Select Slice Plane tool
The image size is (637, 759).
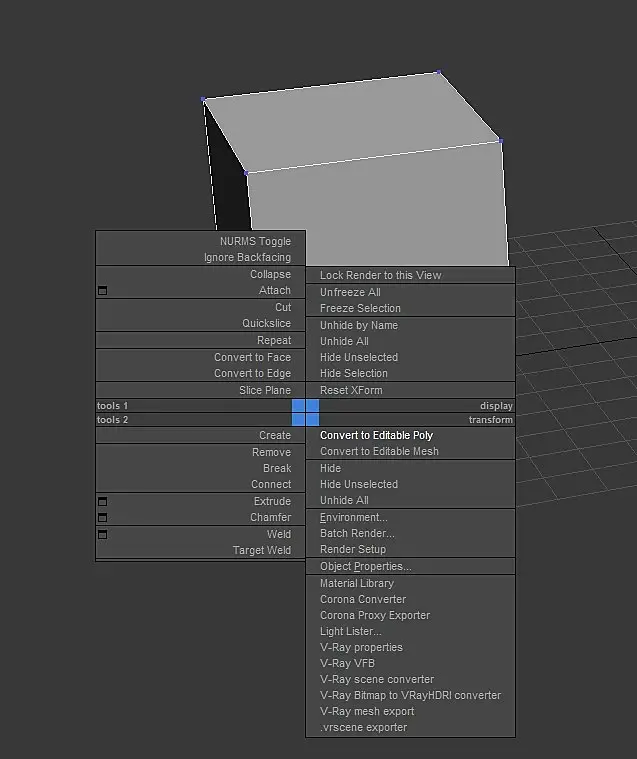pos(265,390)
